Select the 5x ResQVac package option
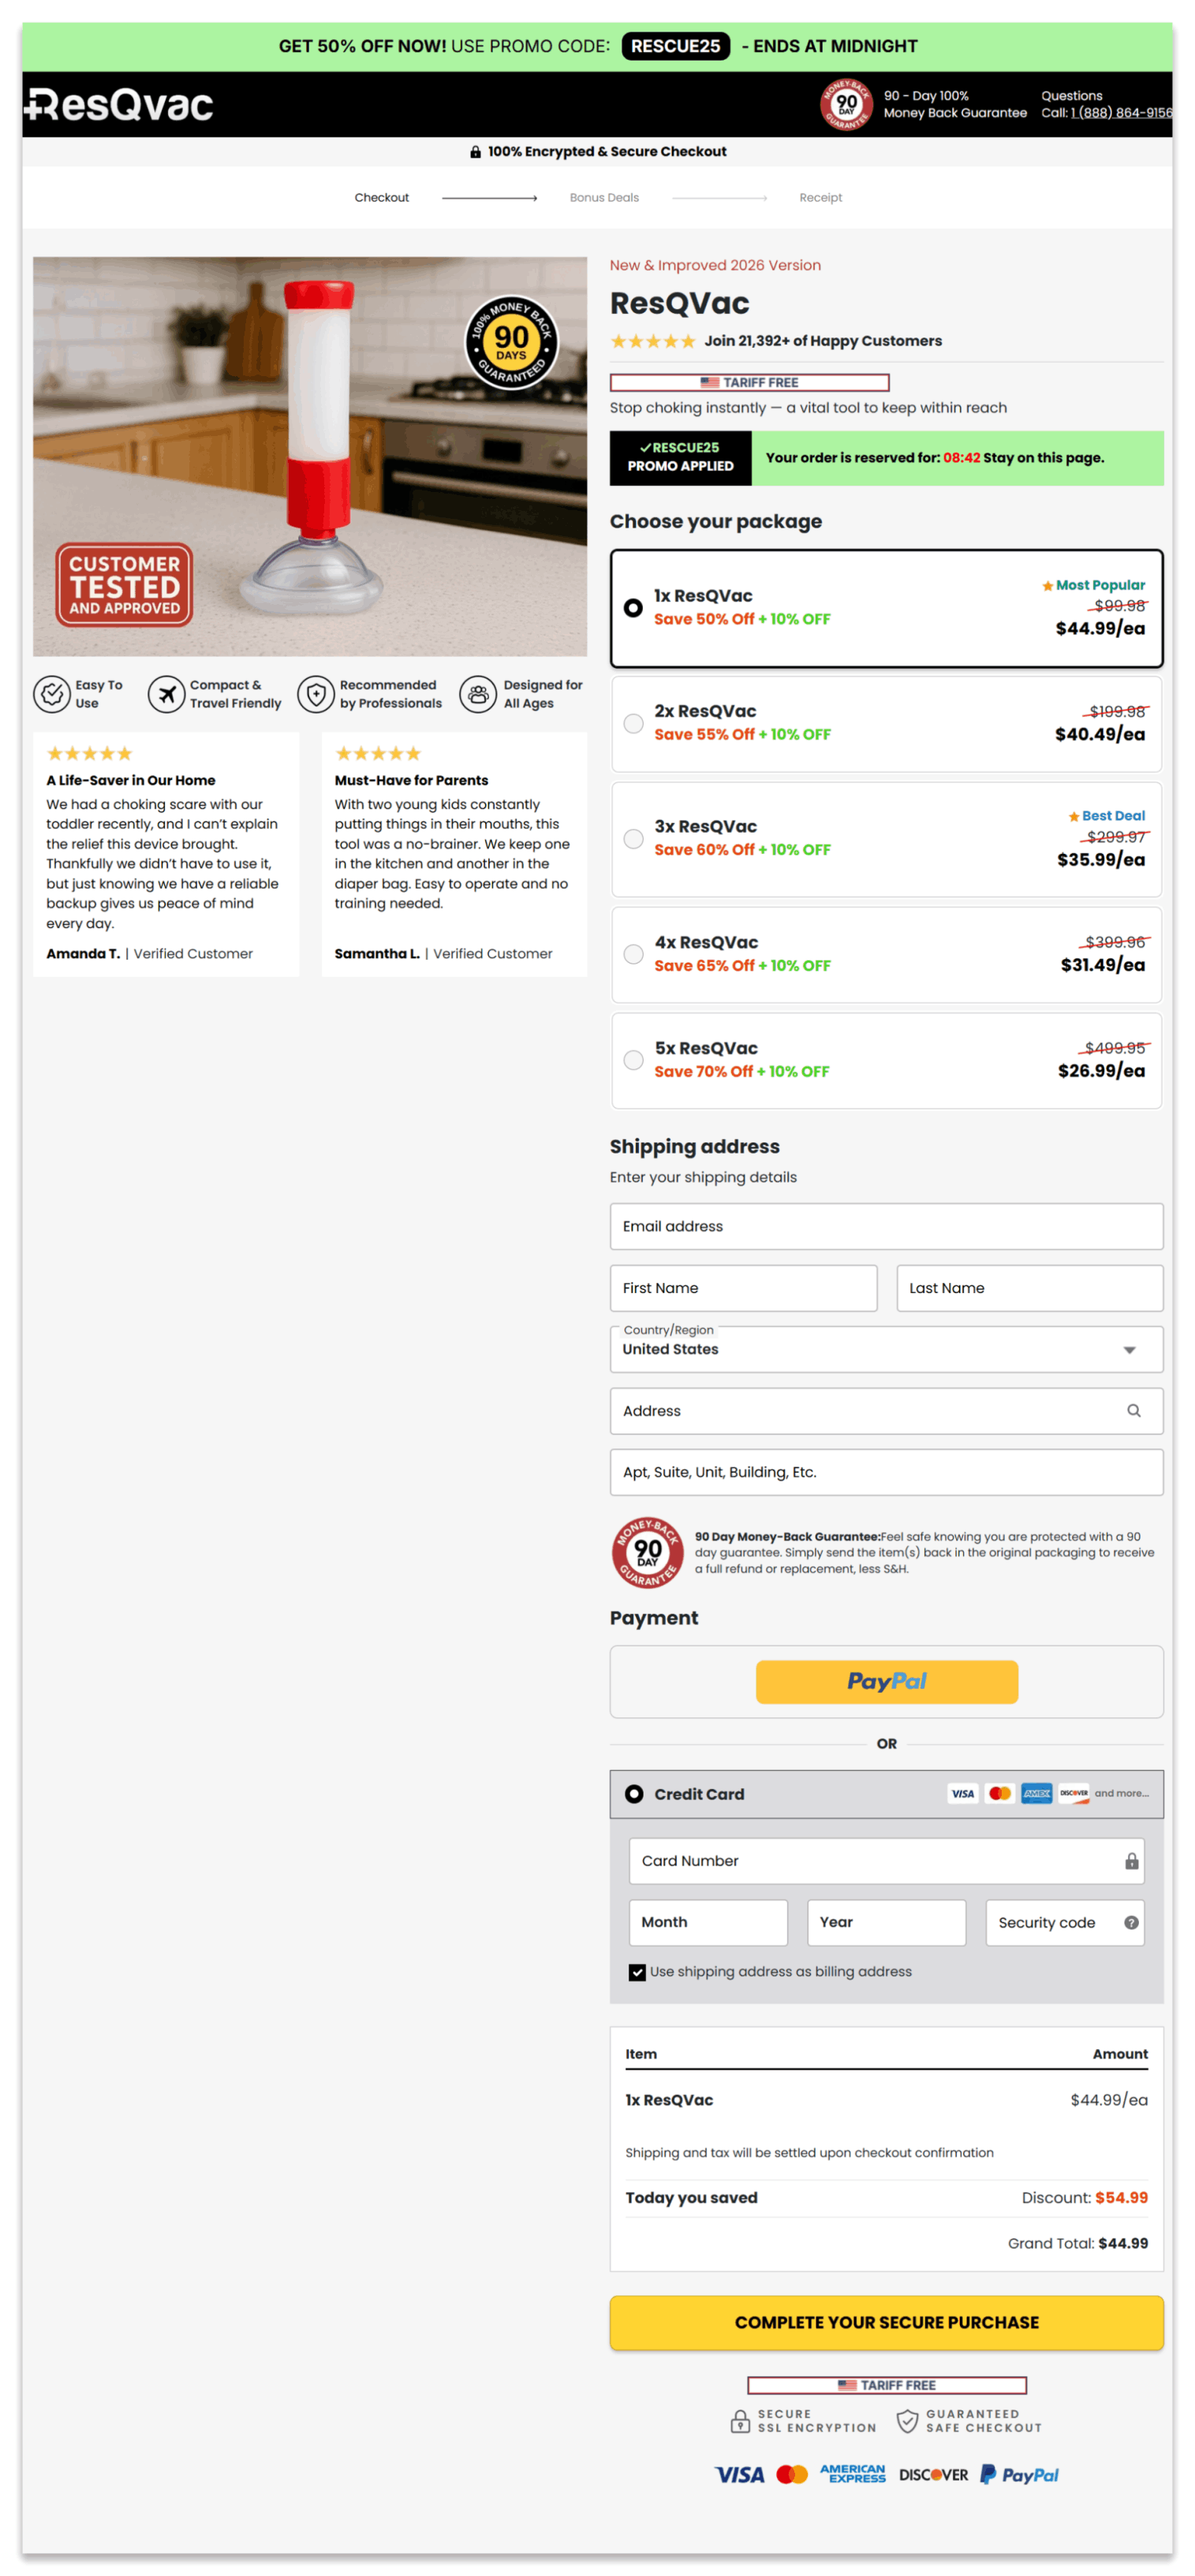The height and width of the screenshot is (2576, 1195). point(886,1061)
